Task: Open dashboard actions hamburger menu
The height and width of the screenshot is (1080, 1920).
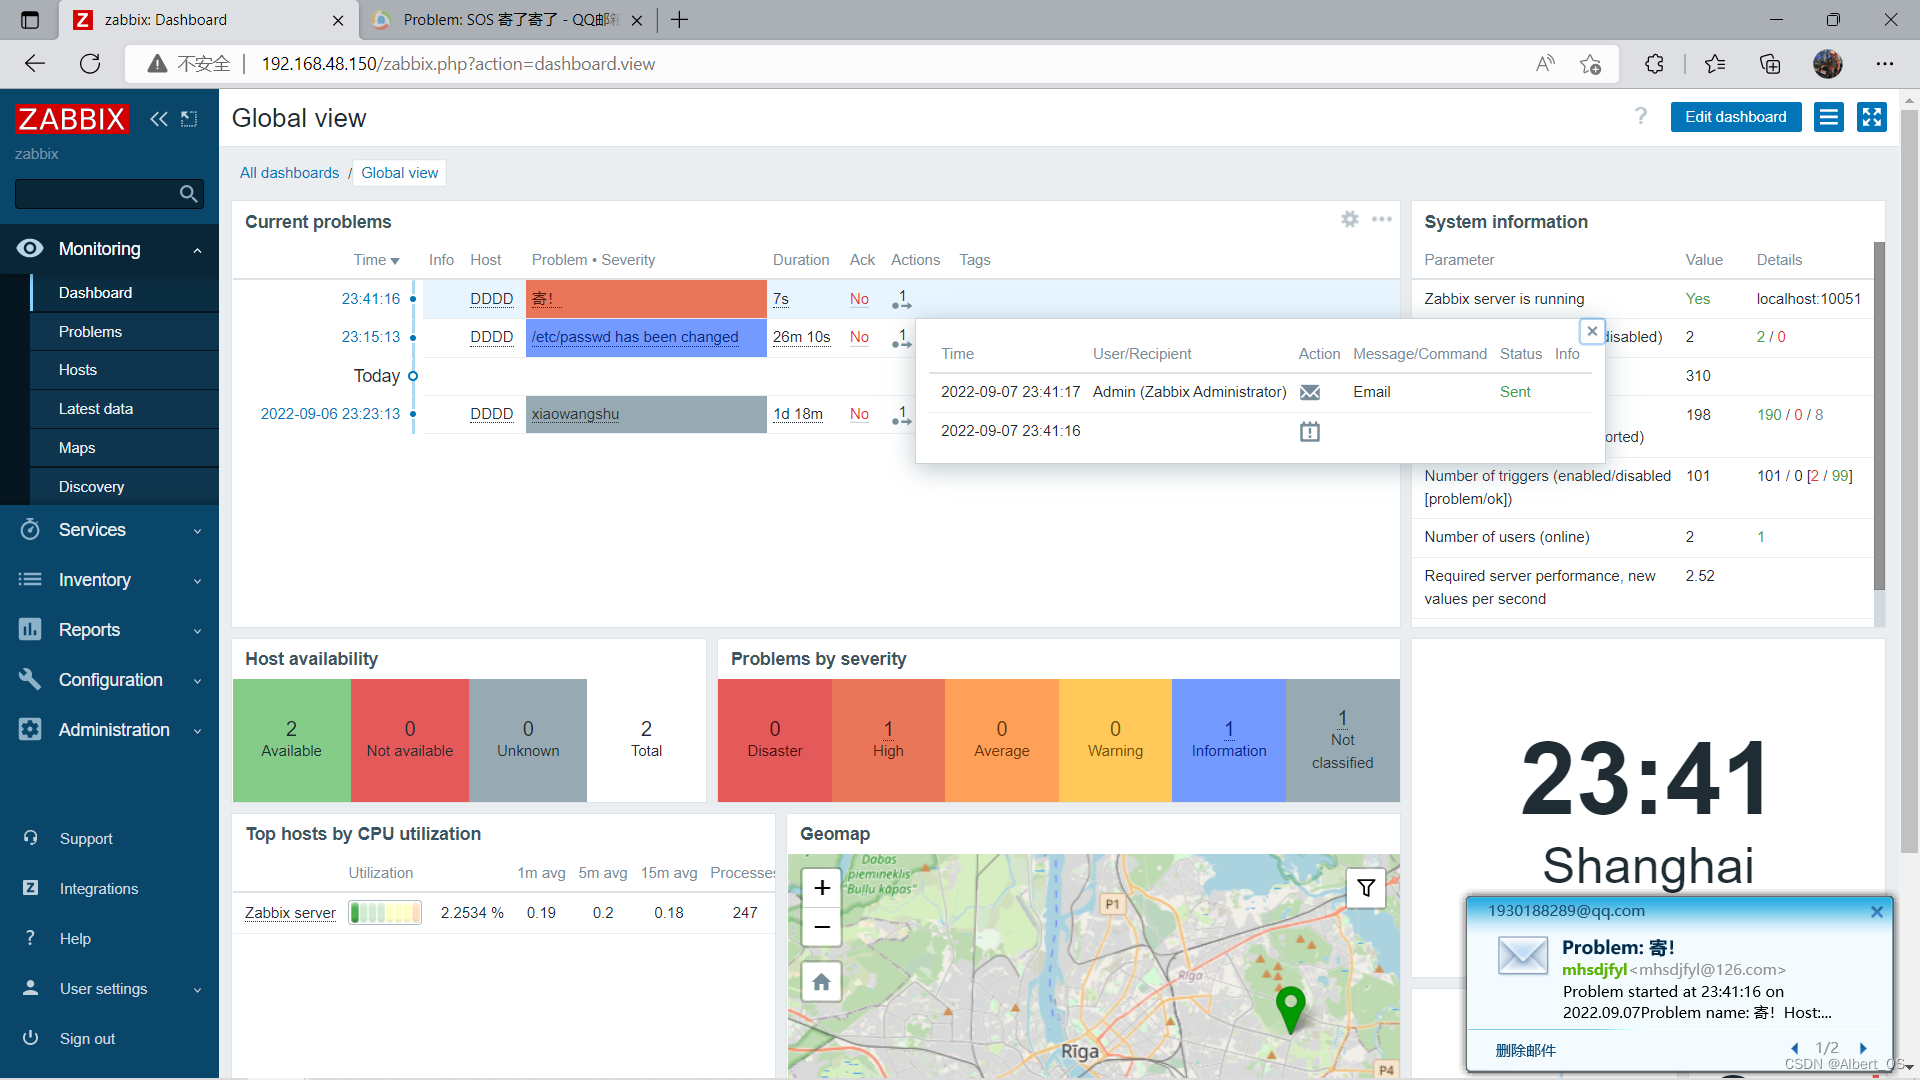Action: coord(1829,117)
